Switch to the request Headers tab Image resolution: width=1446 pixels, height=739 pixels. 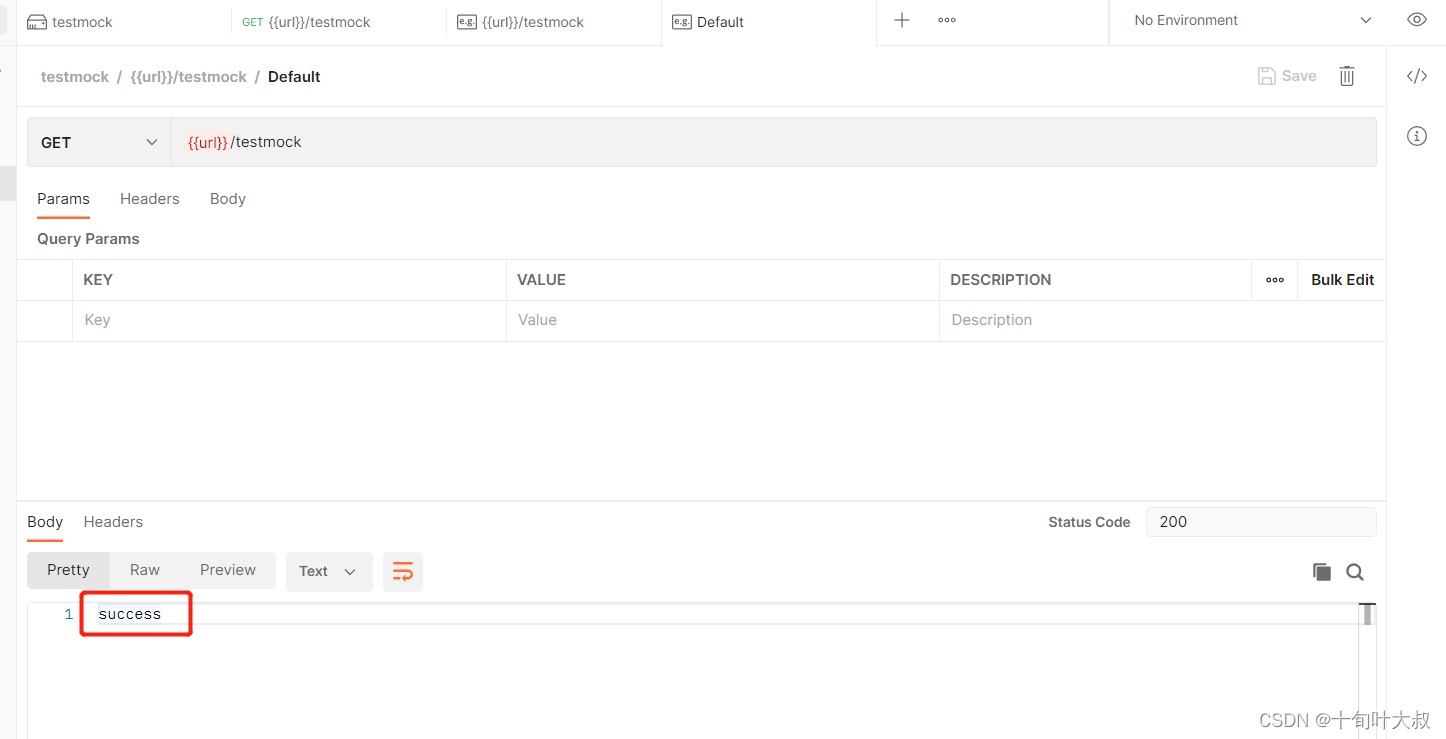click(149, 199)
